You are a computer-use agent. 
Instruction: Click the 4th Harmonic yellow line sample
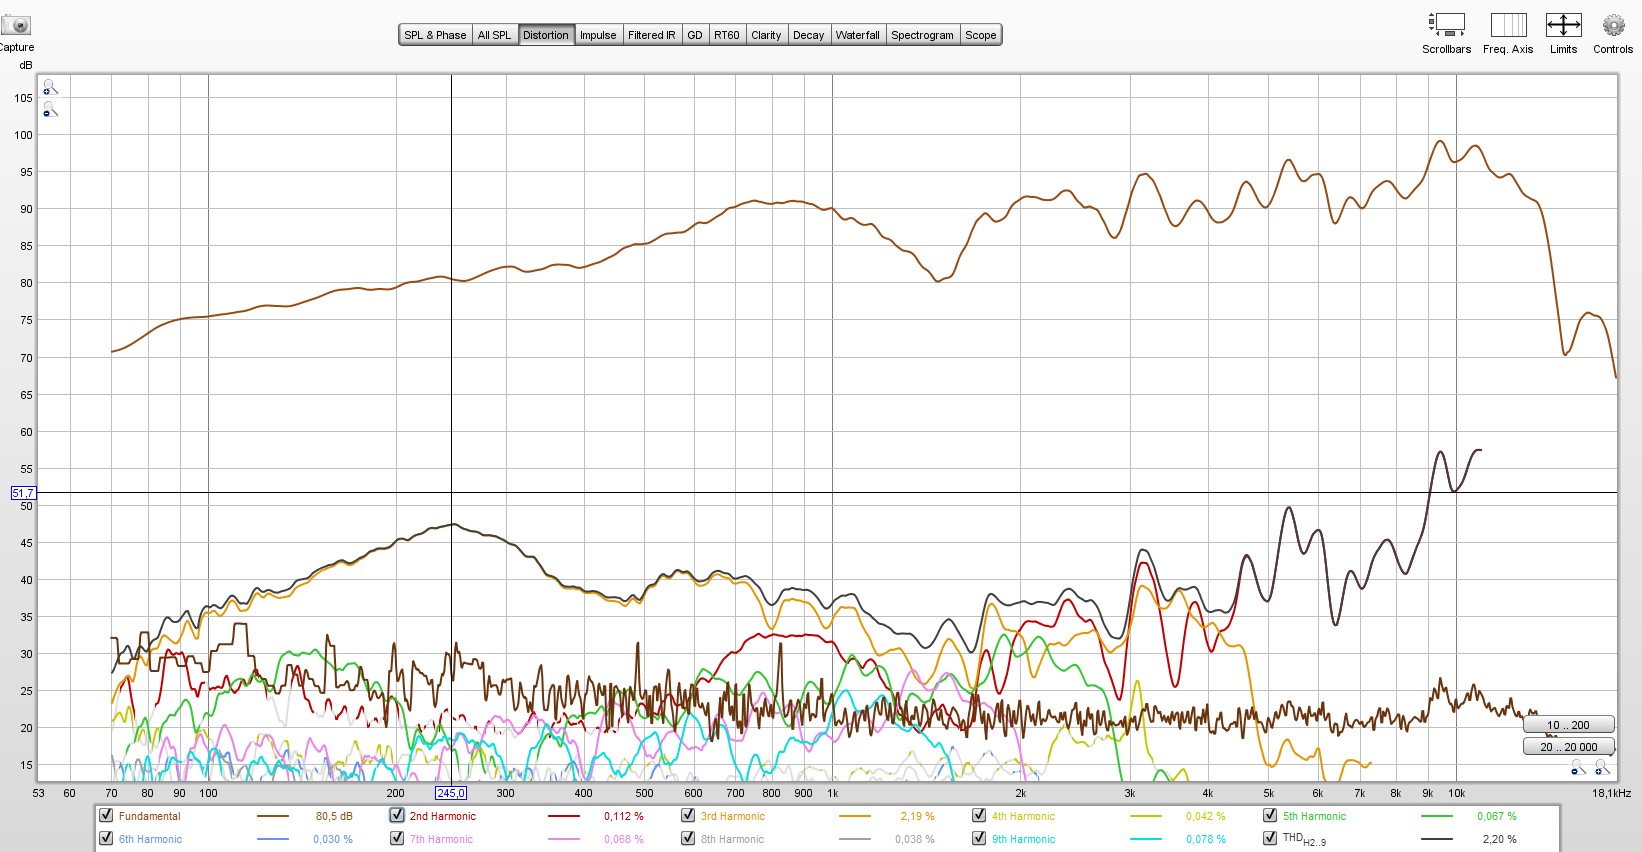click(x=1146, y=816)
